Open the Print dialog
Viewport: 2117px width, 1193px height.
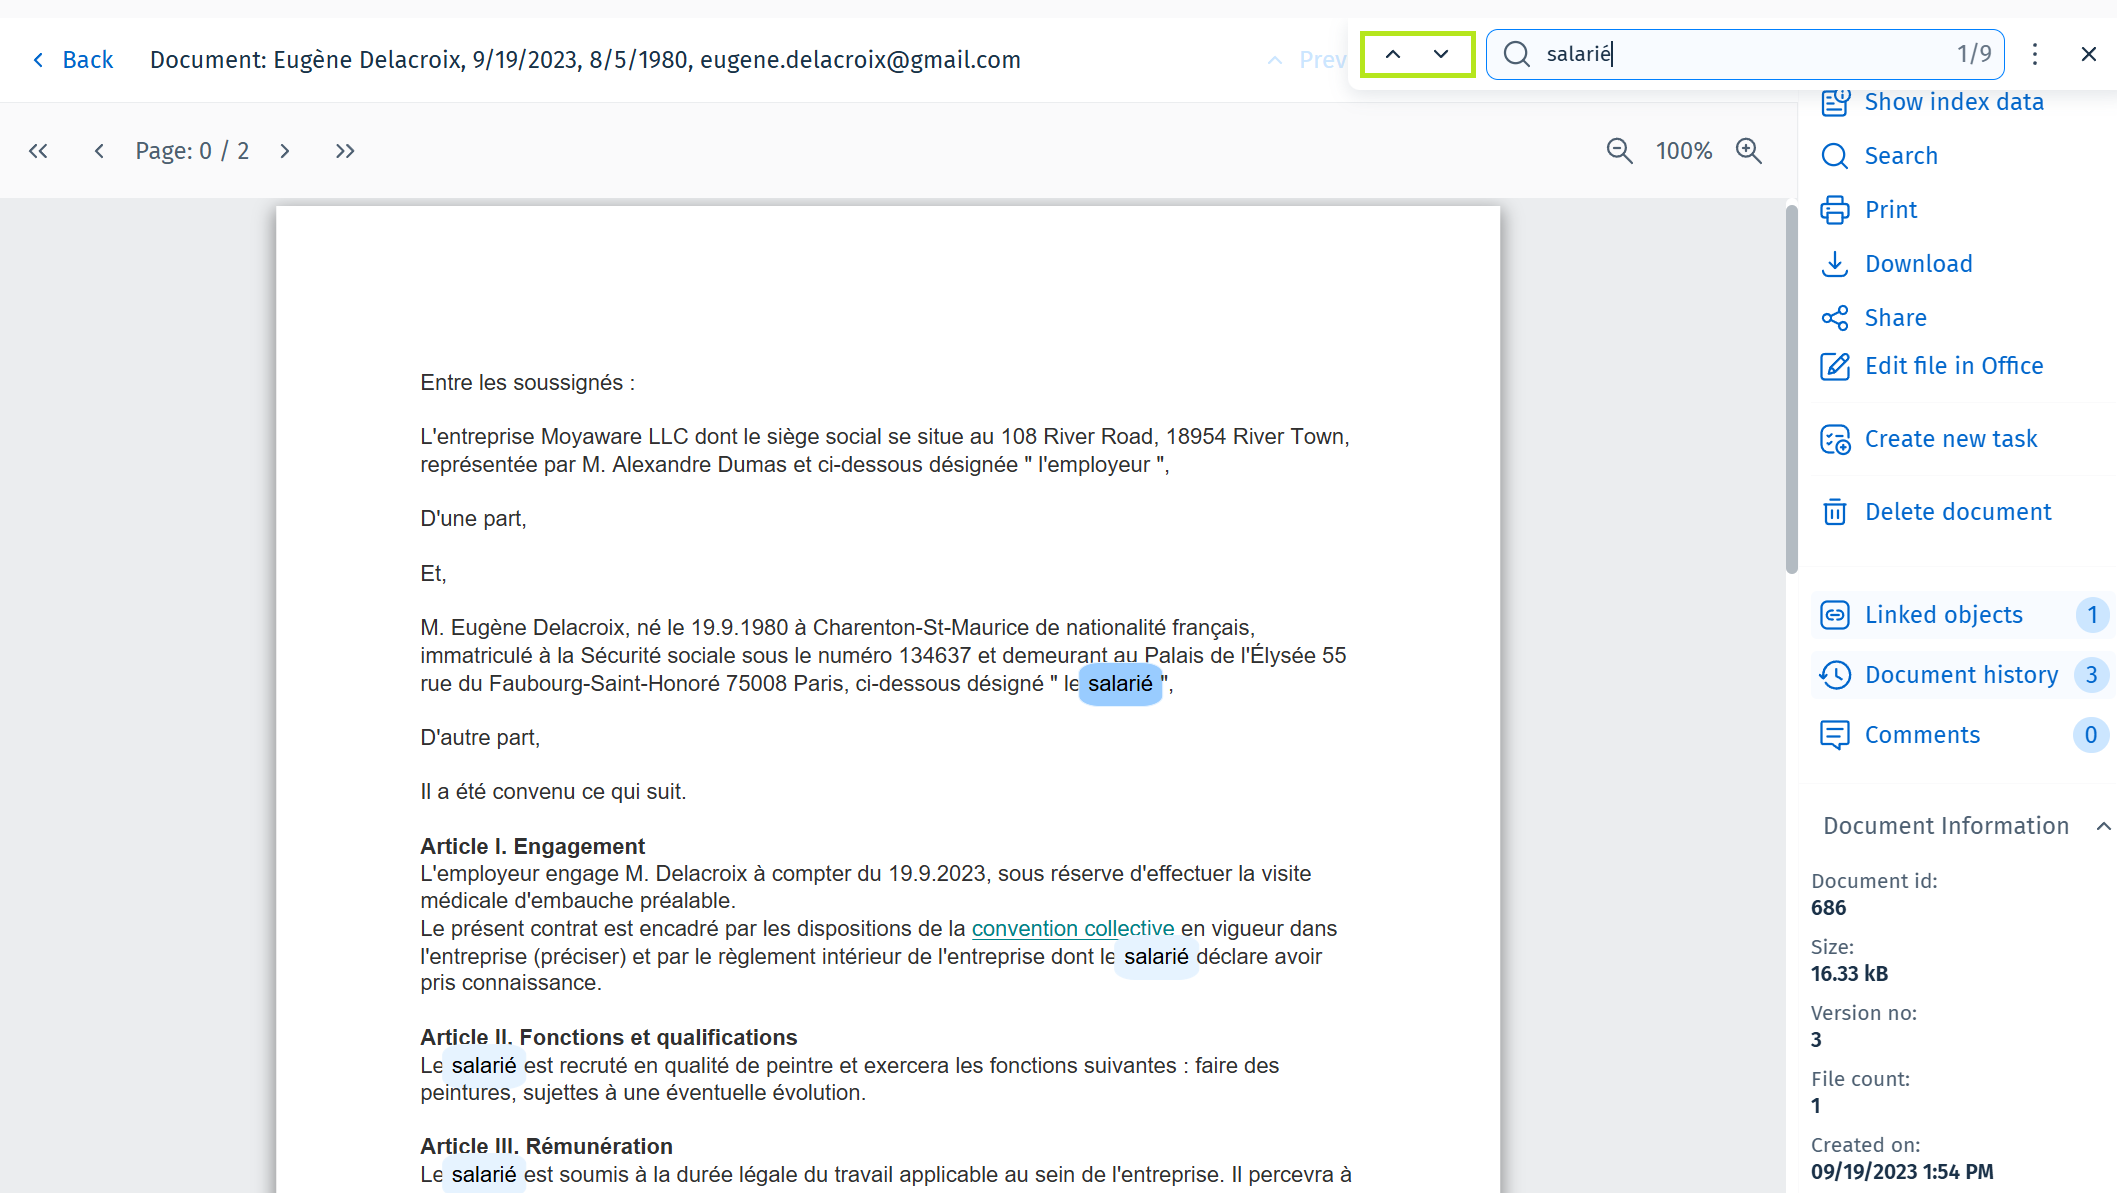tap(1890, 209)
